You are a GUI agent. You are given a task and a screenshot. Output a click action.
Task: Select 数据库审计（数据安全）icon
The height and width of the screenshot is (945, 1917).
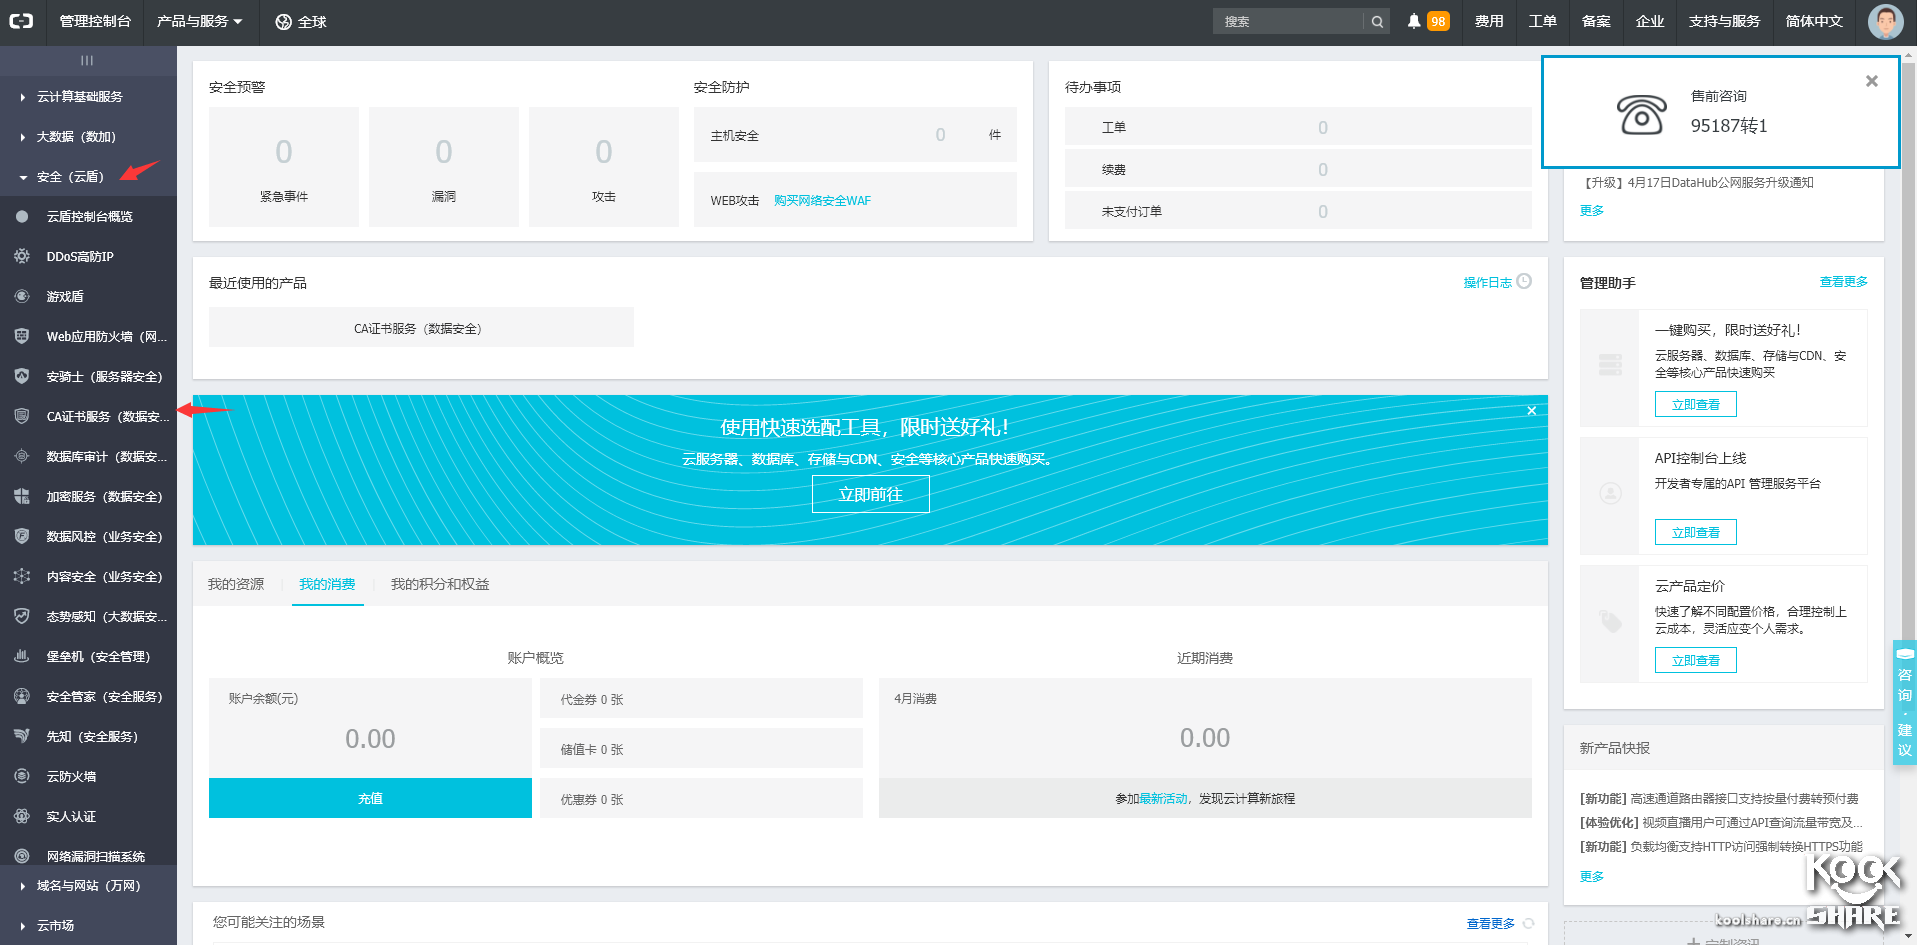[x=21, y=456]
